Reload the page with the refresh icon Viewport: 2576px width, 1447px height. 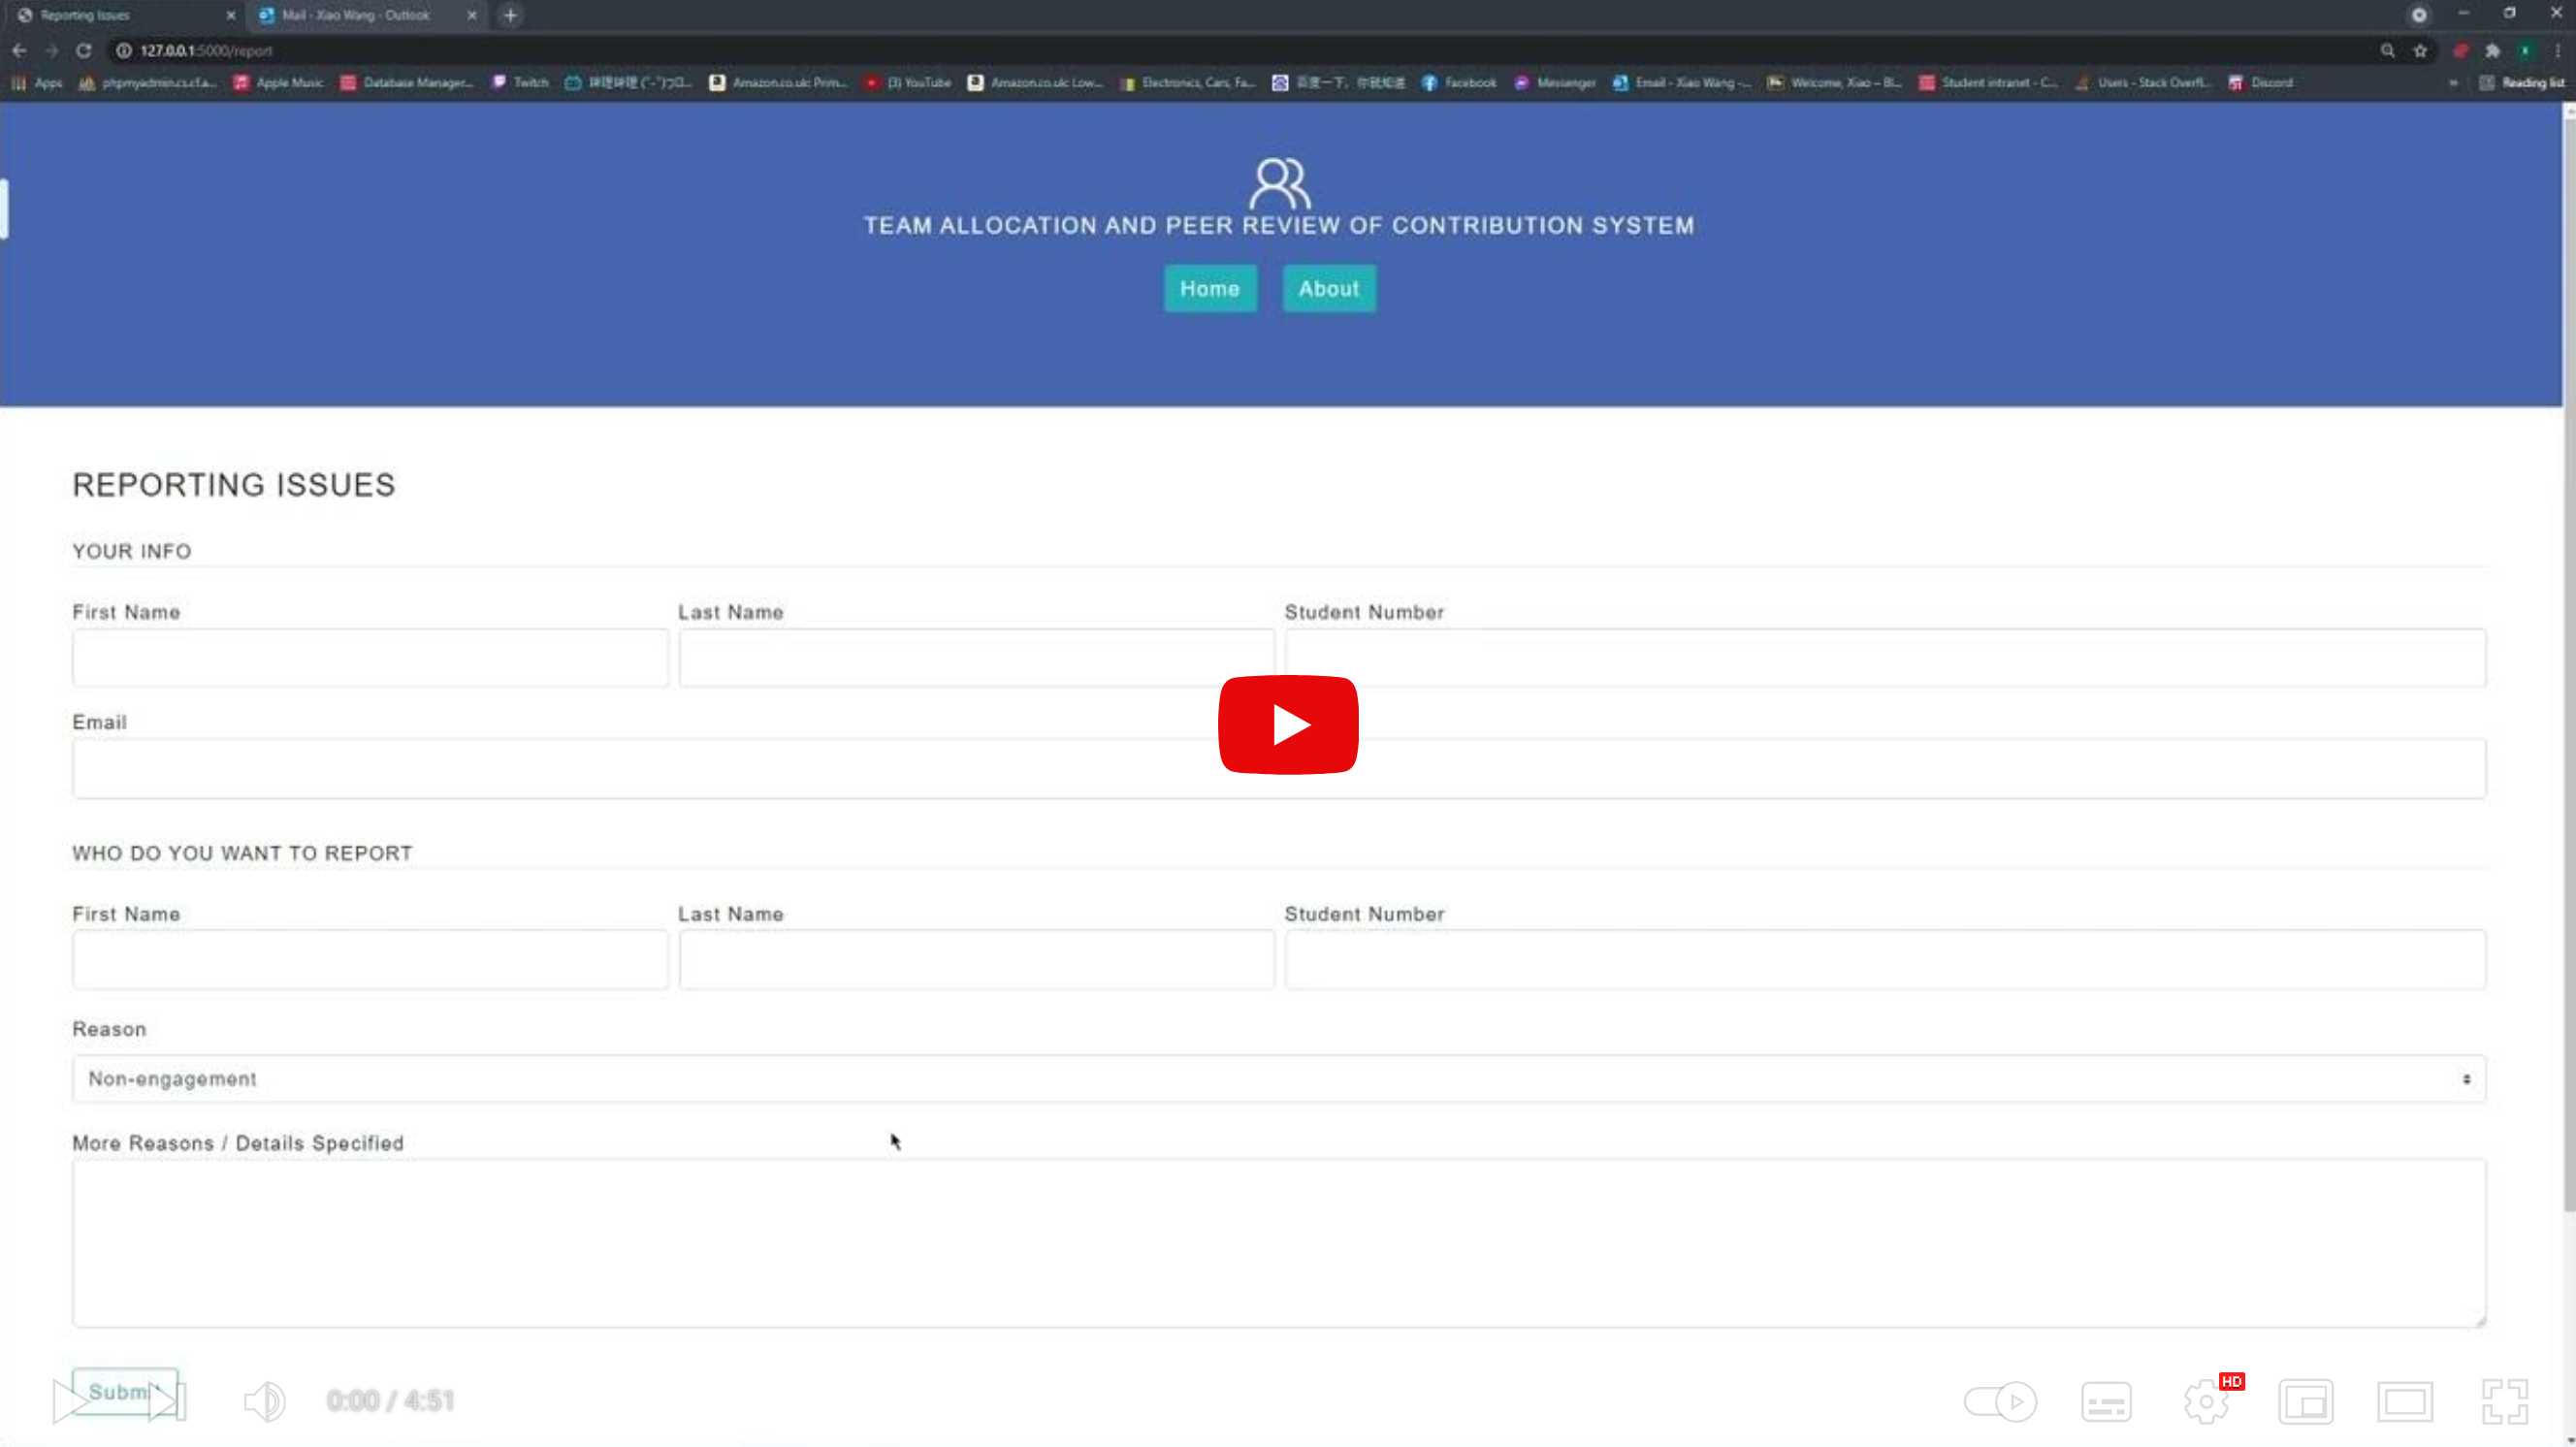coord(84,50)
